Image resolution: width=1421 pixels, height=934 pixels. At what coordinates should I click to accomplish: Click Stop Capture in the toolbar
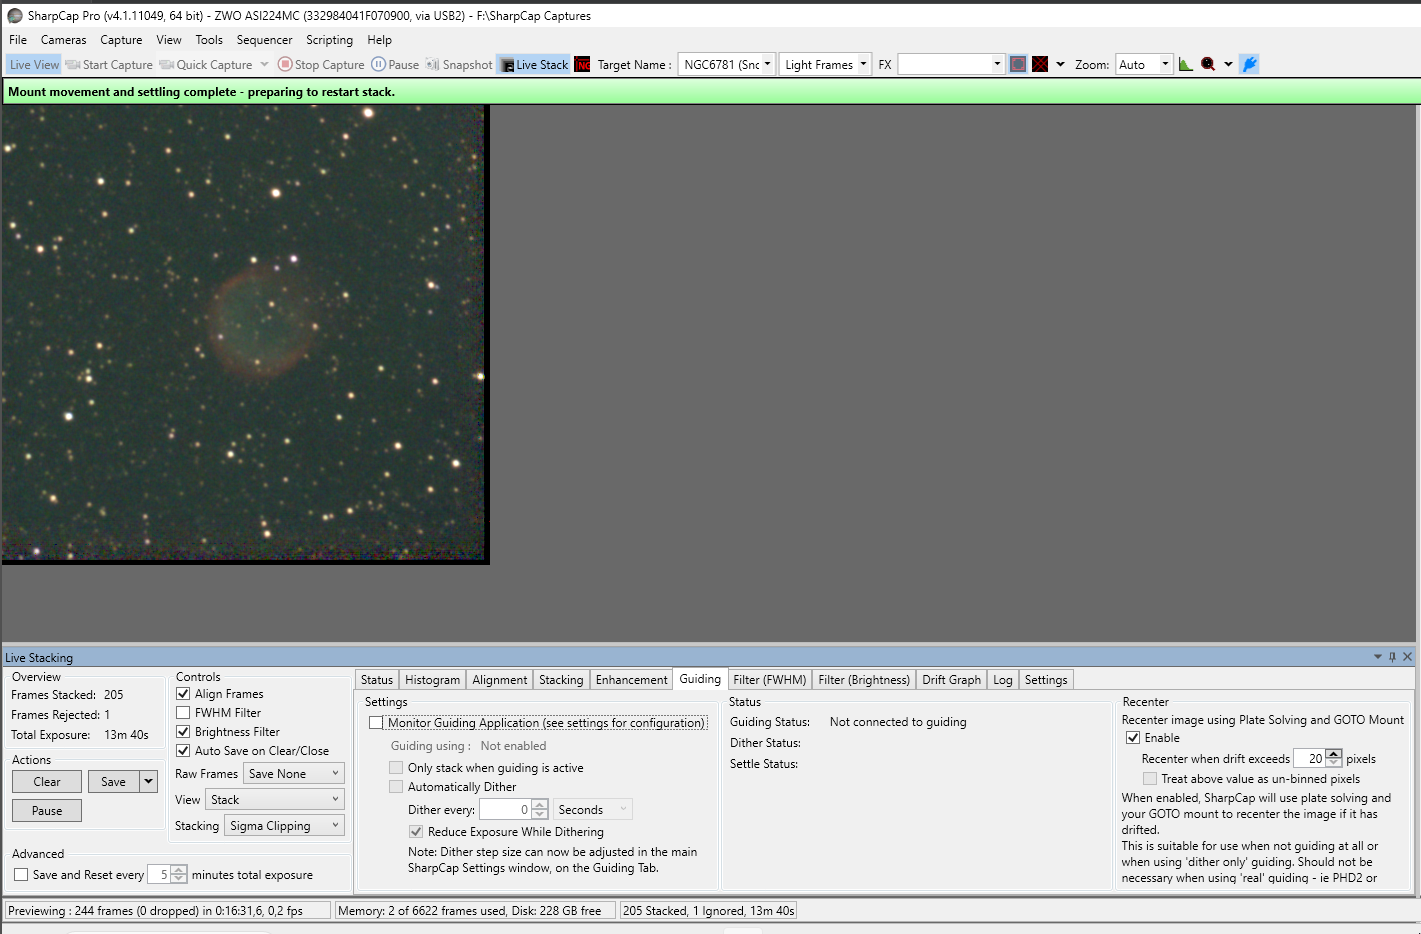(321, 64)
